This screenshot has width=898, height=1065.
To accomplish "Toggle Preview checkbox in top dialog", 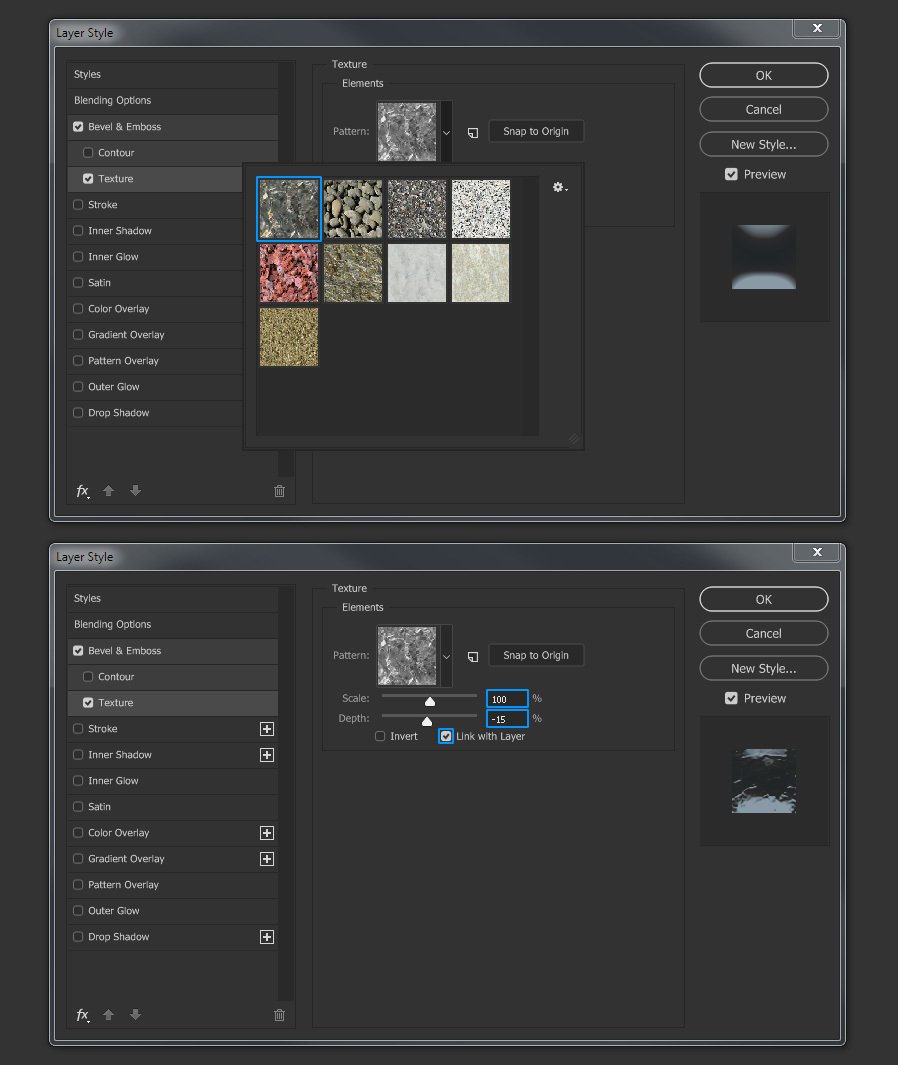I will tap(731, 174).
